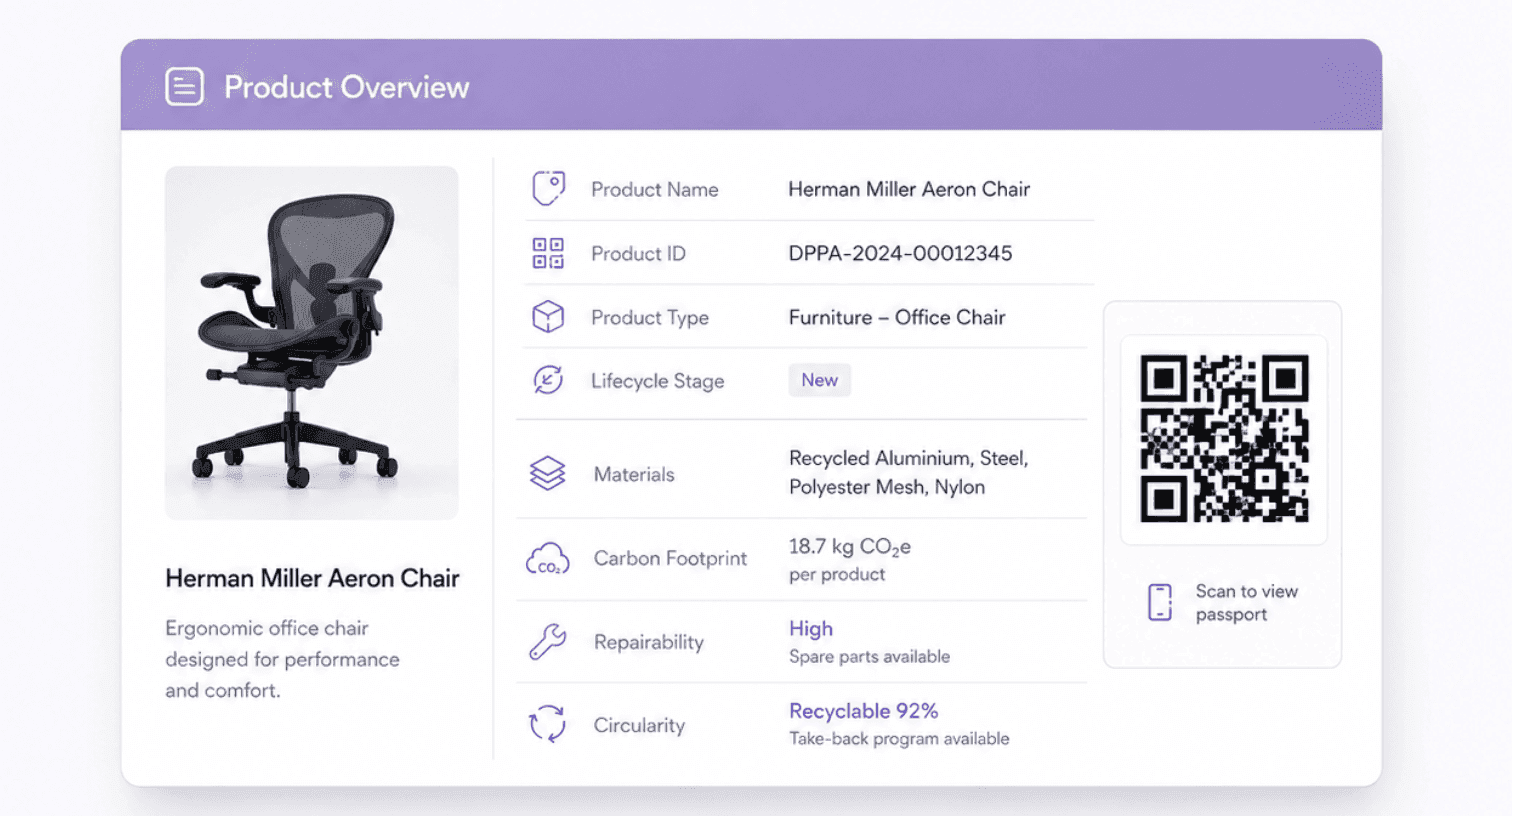The image size is (1513, 816).
Task: Click the Take-back program available text
Action: (x=899, y=738)
